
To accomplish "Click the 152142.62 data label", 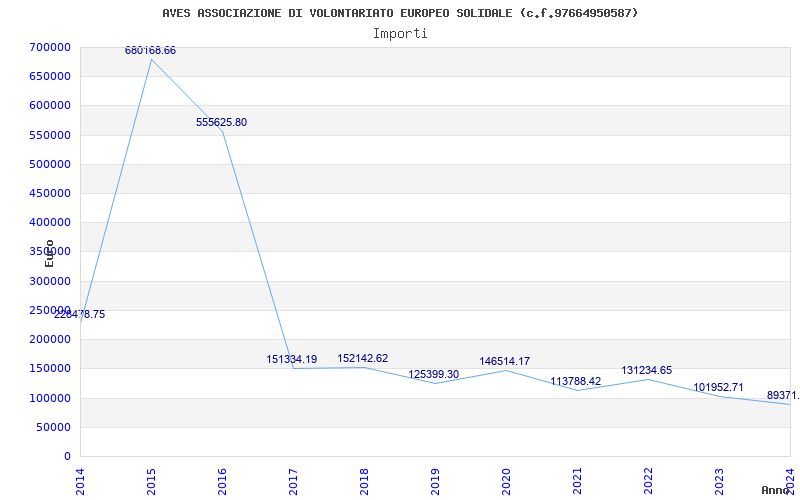I will point(363,359).
